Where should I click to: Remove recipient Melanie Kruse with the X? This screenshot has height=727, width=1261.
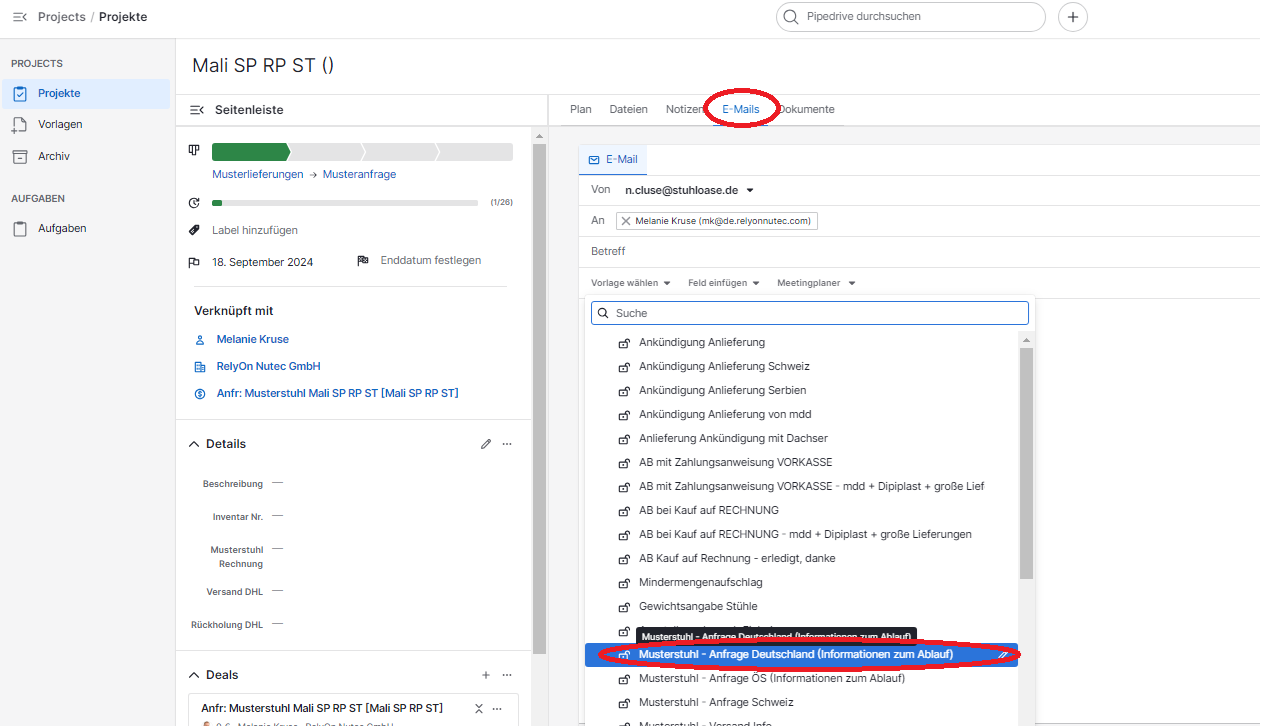coord(626,221)
